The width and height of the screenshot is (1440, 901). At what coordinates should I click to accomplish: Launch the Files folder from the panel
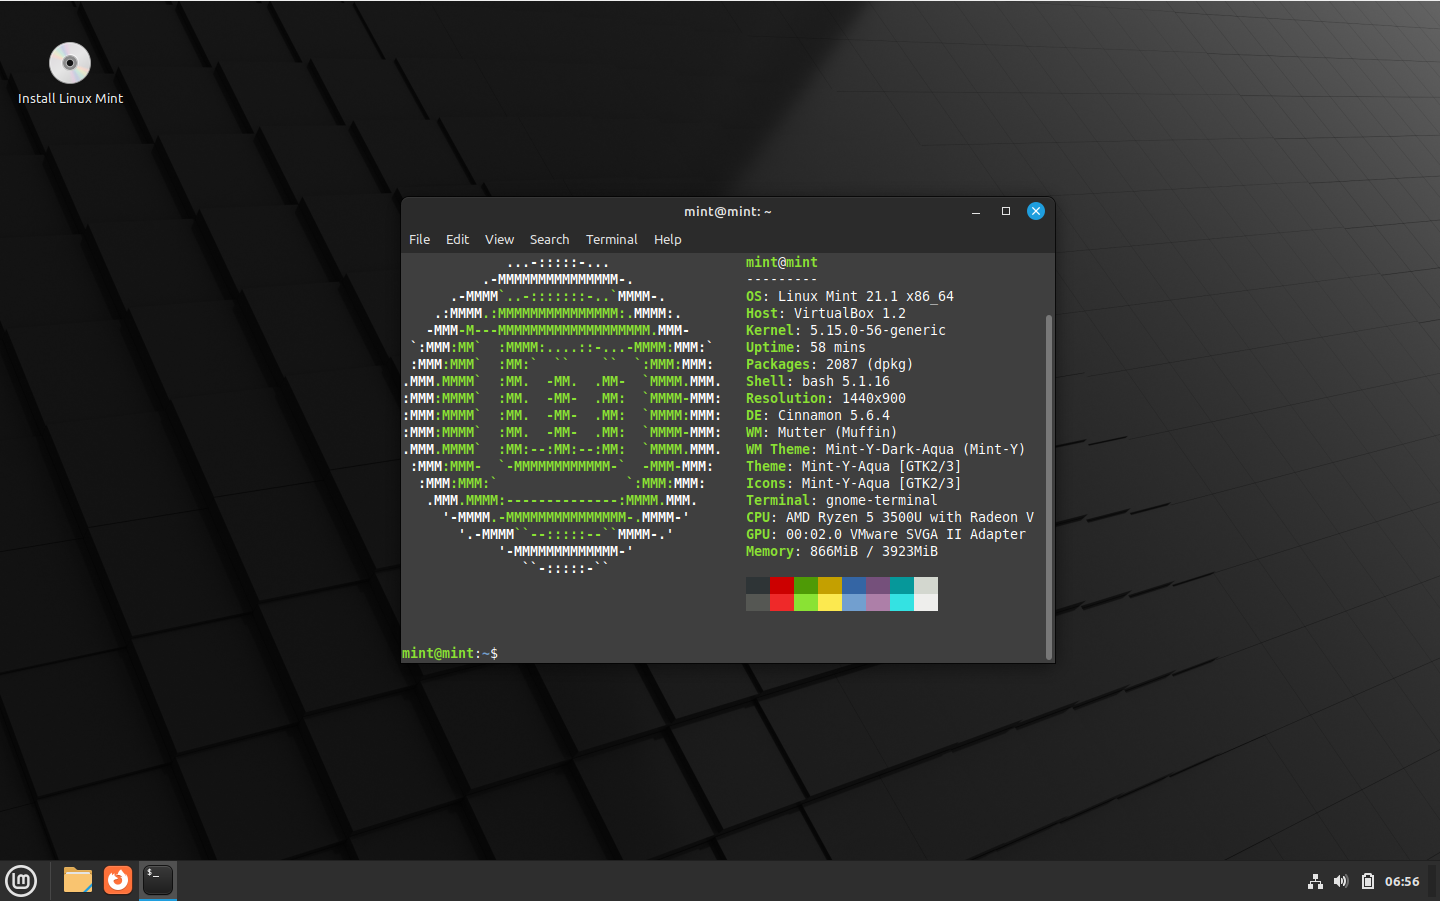coord(78,880)
